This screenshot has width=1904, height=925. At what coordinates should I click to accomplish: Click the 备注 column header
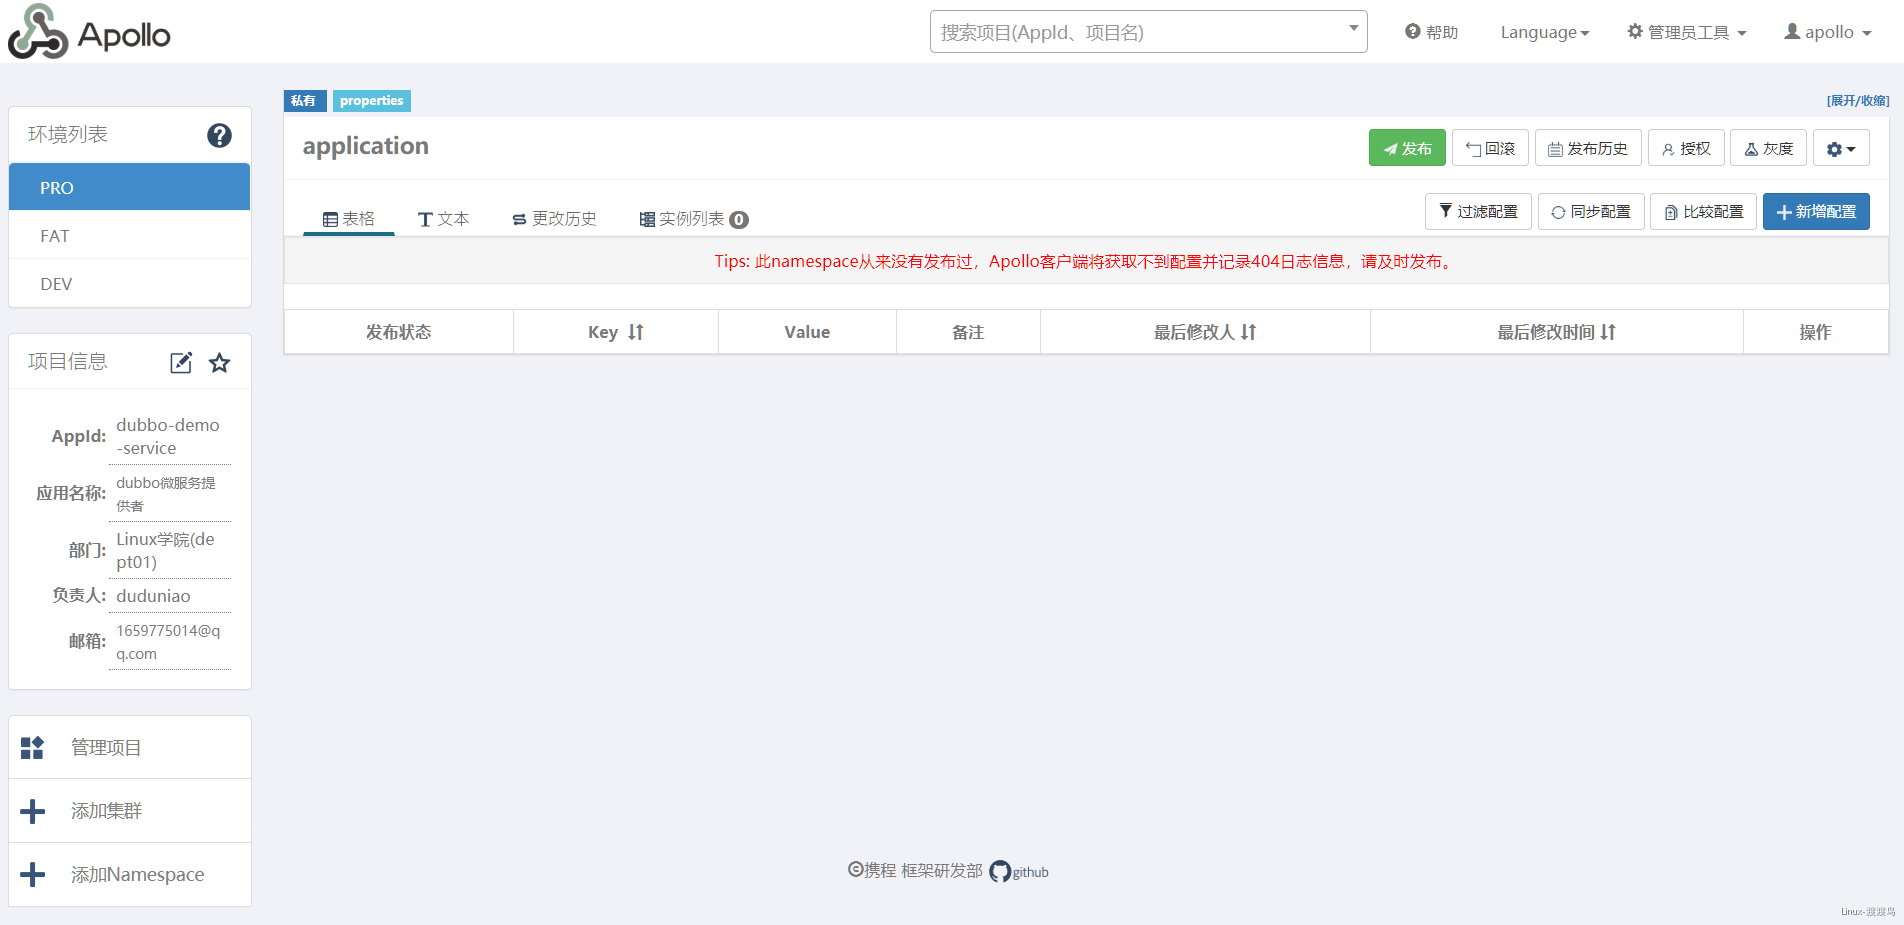968,332
